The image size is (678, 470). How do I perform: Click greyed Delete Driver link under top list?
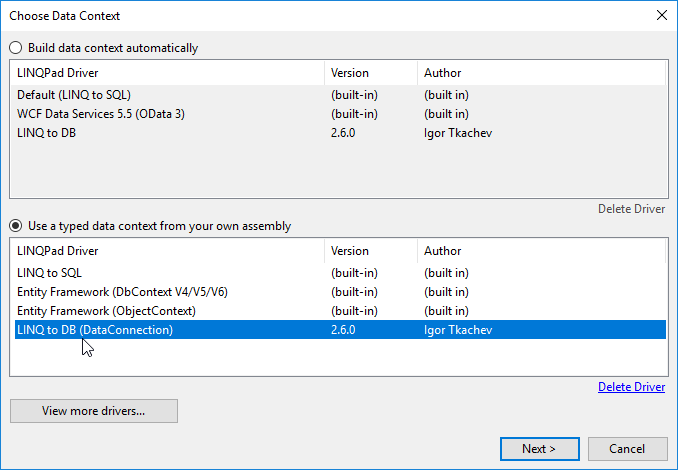tap(631, 209)
